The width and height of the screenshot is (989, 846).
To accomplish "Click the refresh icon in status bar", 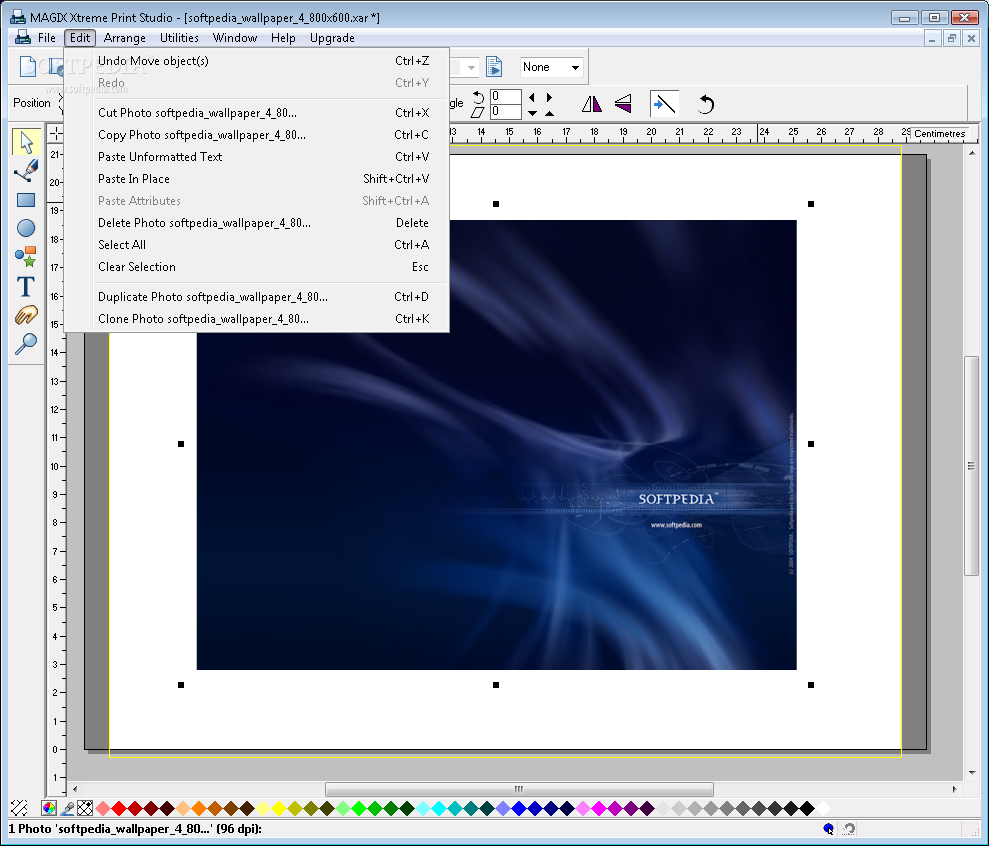I will point(849,829).
